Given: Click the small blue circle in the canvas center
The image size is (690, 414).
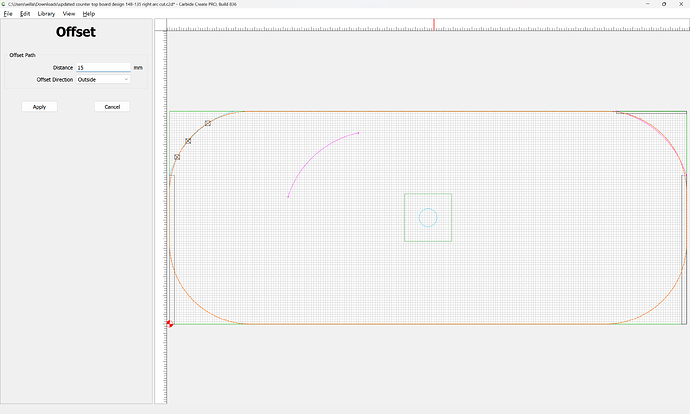Looking at the screenshot, I should 428,217.
